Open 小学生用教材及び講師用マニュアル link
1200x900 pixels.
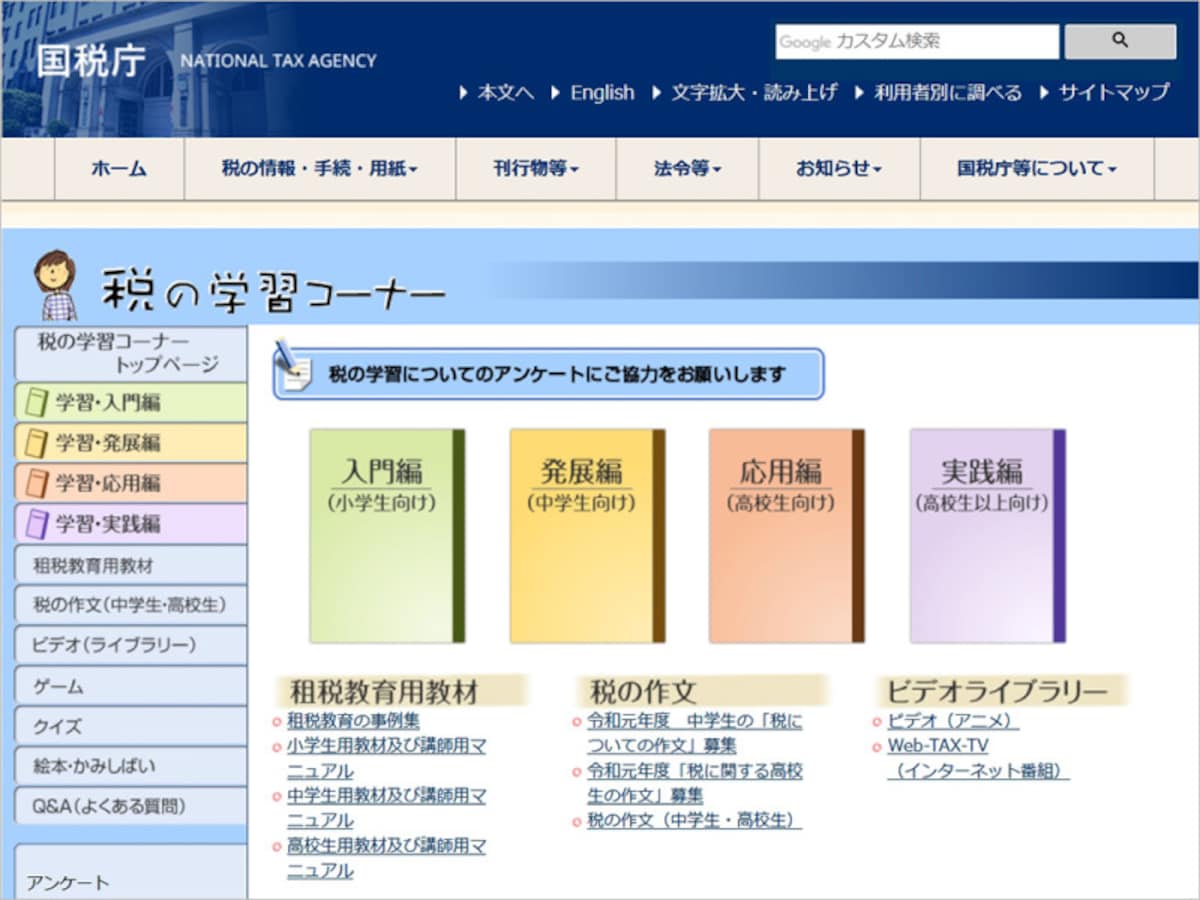[x=386, y=758]
